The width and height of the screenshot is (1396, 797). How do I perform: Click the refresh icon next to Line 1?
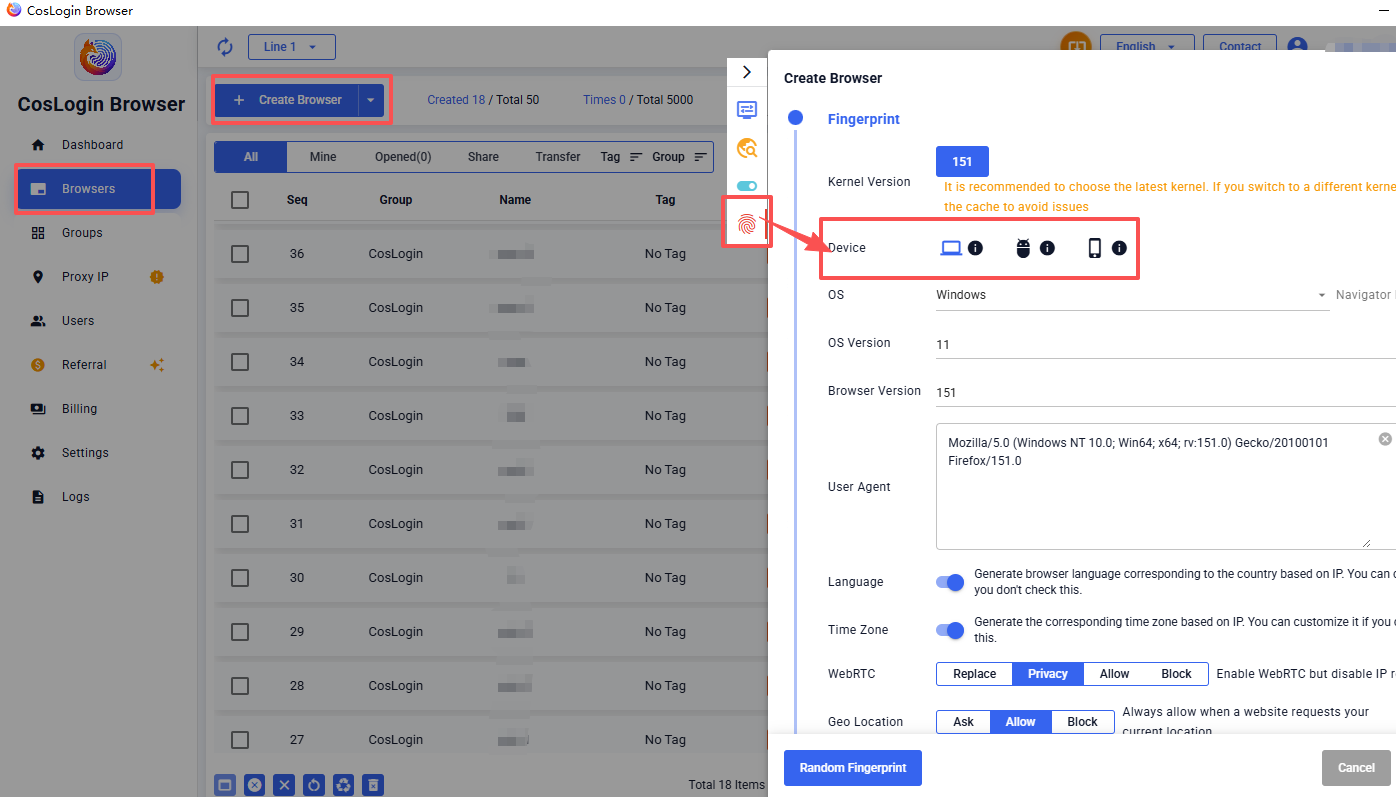click(225, 47)
